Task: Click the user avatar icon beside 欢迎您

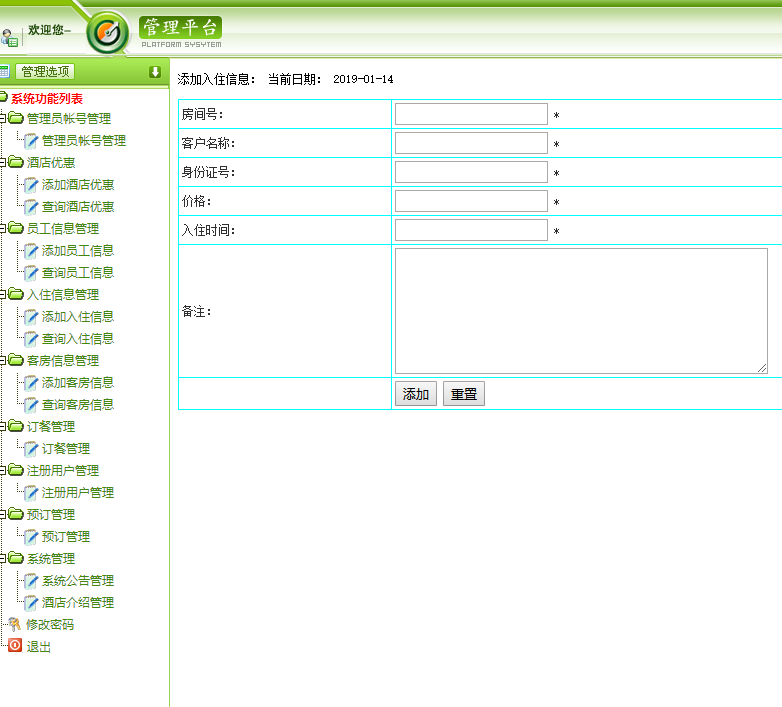Action: 9,38
